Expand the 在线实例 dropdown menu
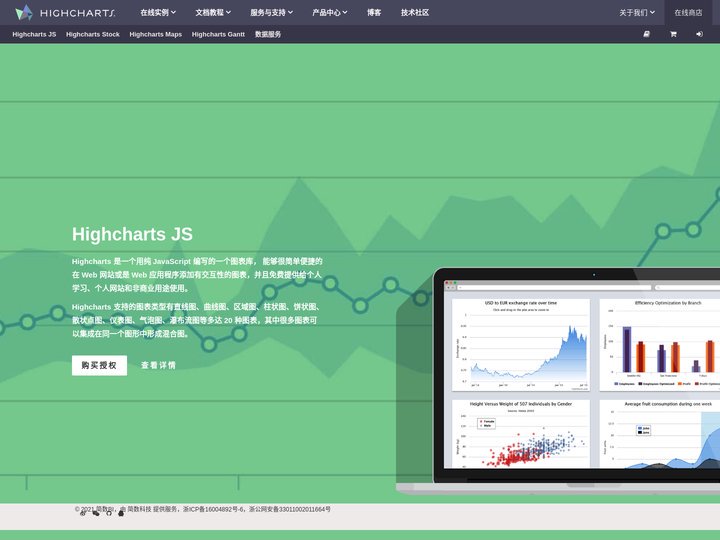This screenshot has height=540, width=720. coord(158,12)
